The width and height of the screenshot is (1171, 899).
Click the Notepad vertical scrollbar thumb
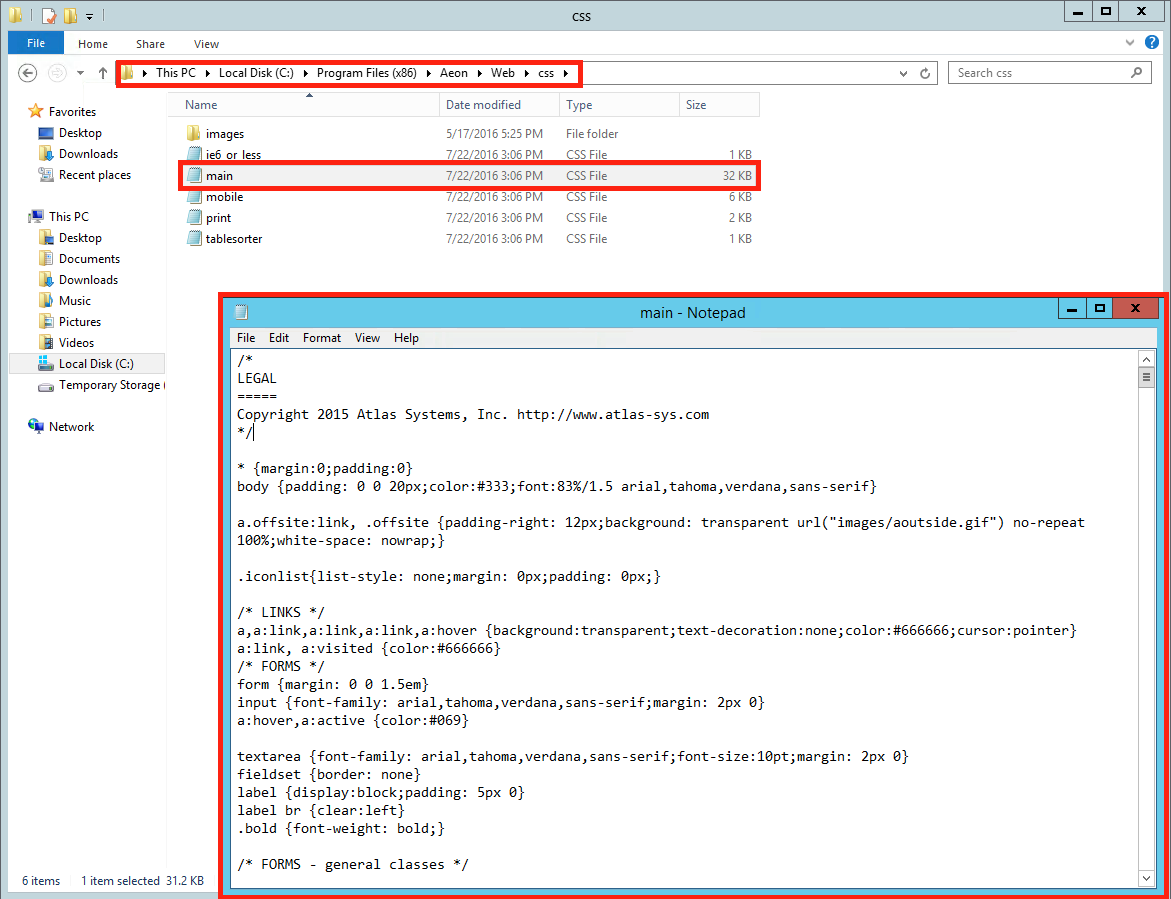[x=1146, y=377]
